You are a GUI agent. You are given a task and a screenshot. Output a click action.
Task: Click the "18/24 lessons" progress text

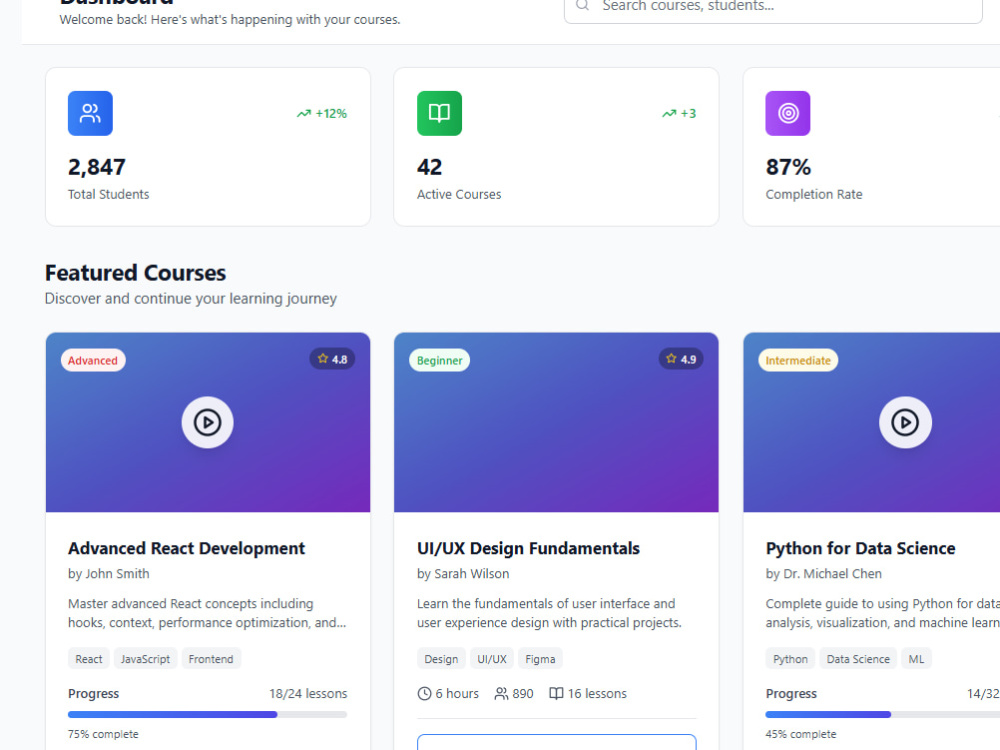tap(308, 693)
